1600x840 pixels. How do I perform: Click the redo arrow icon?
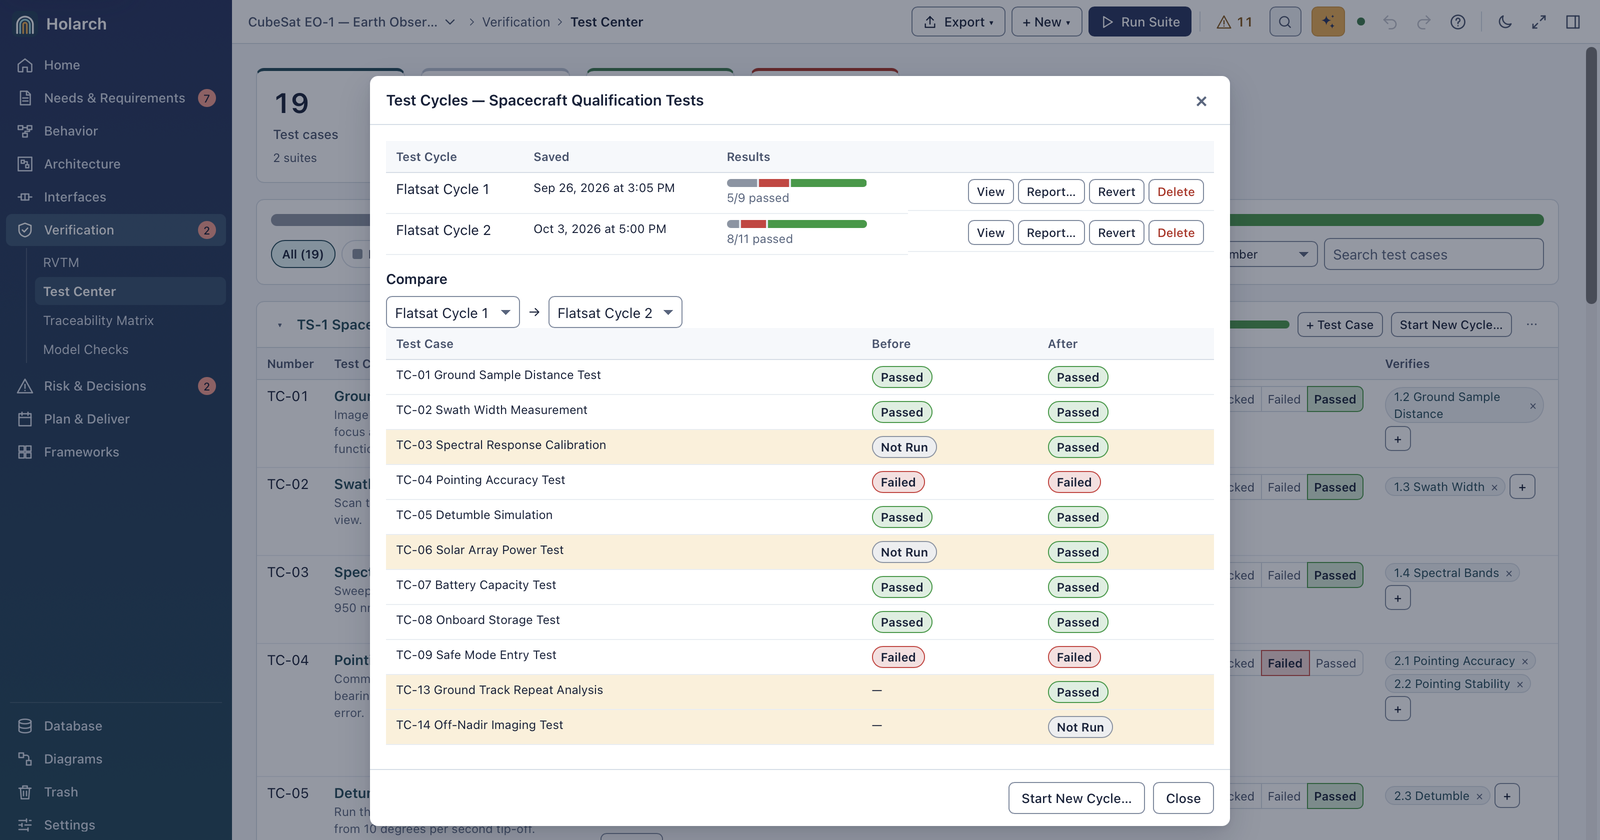click(x=1424, y=22)
